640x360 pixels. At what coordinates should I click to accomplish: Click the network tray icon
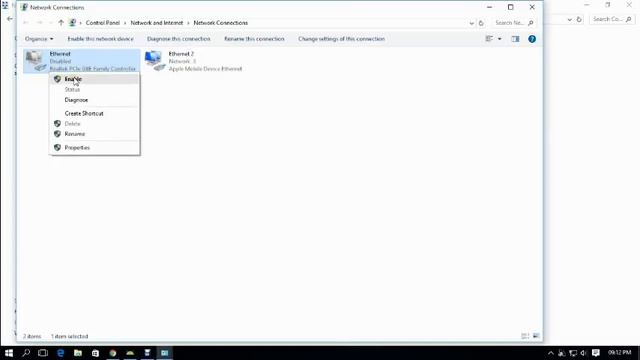pos(573,353)
